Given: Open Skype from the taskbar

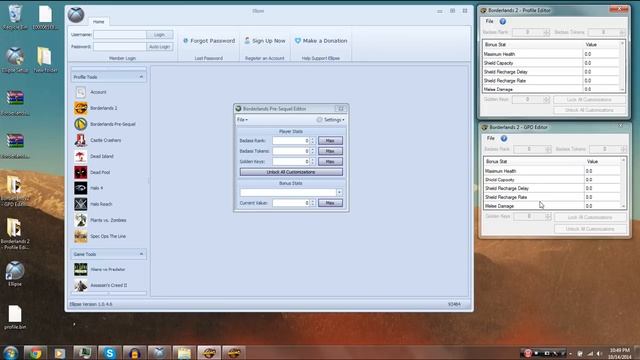Looking at the screenshot, I should point(109,353).
